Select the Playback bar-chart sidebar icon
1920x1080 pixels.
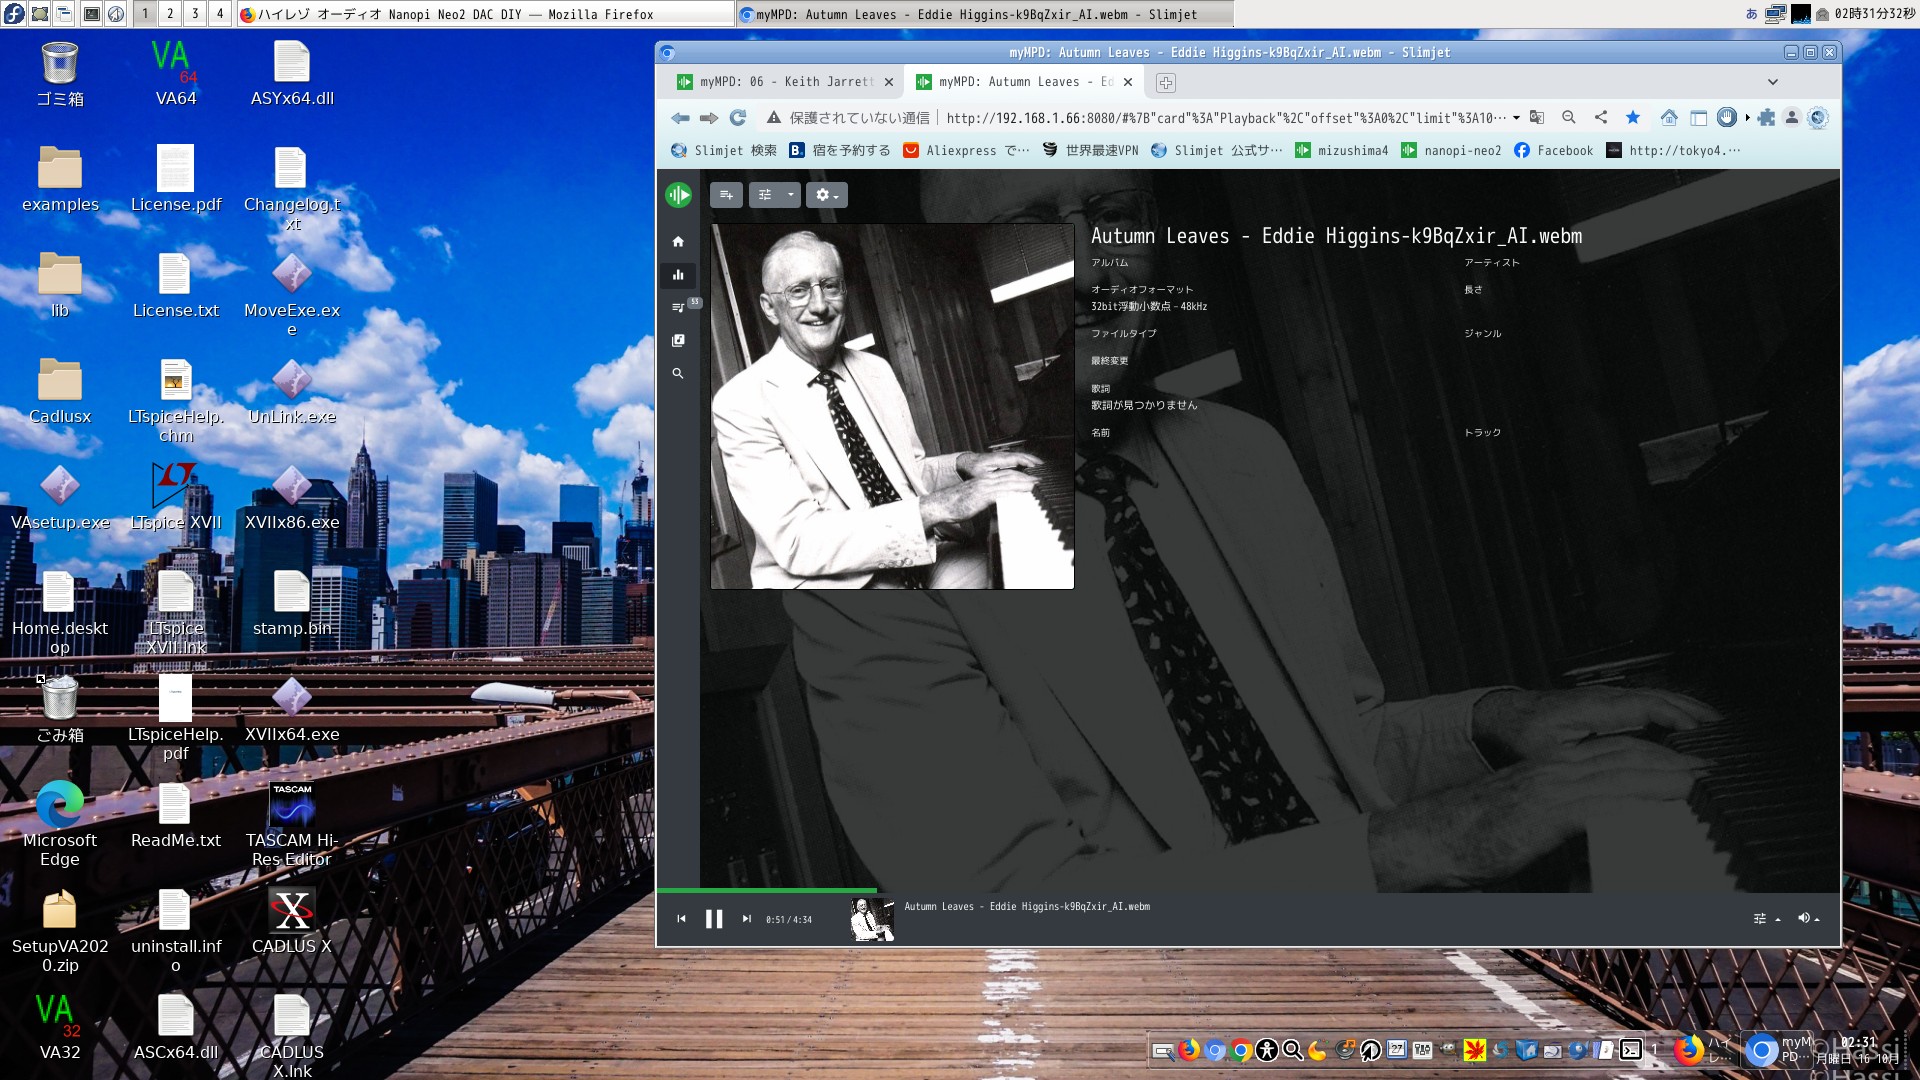(678, 275)
